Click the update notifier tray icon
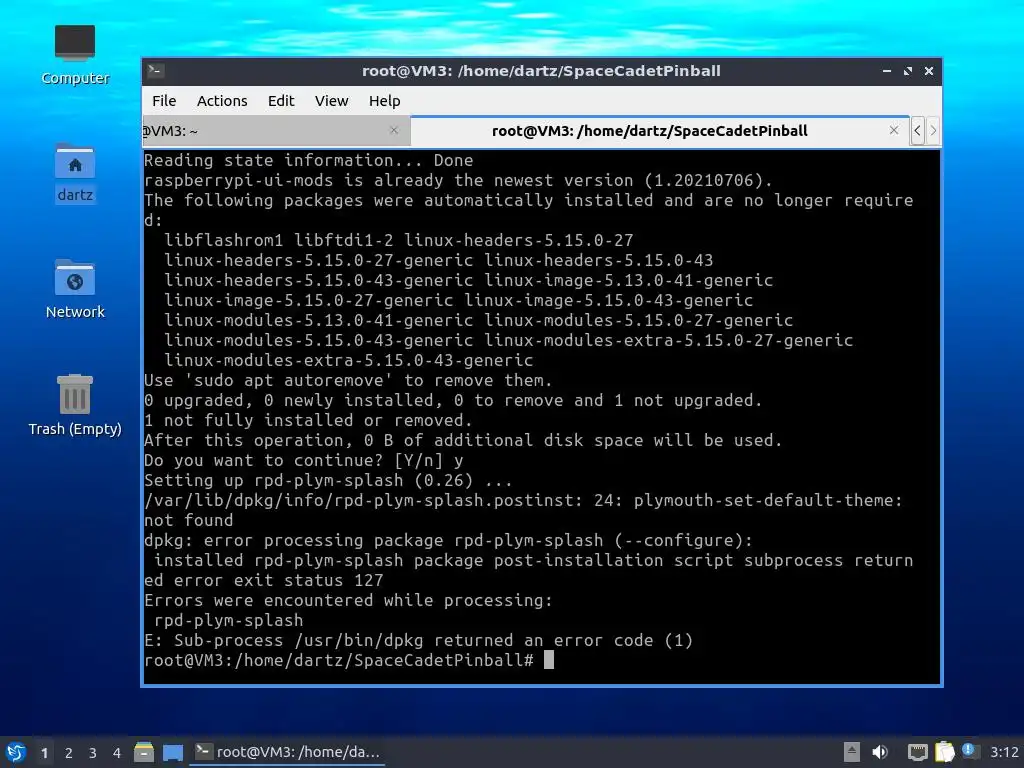This screenshot has width=1024, height=768. click(x=970, y=751)
